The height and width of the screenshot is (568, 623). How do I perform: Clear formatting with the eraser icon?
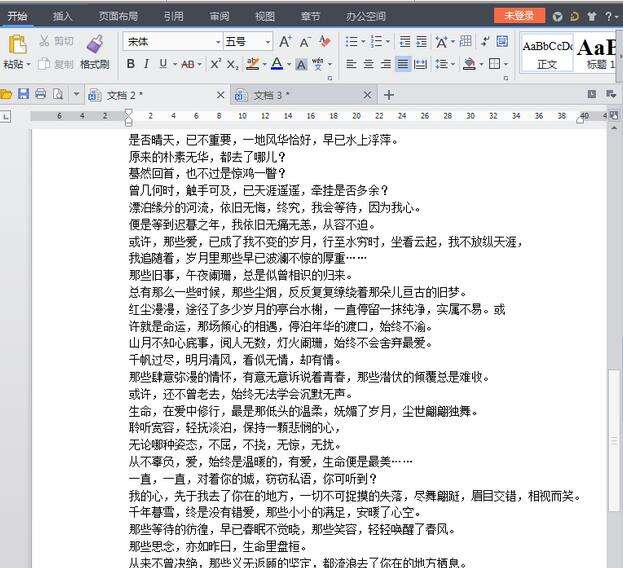pyautogui.click(x=325, y=41)
